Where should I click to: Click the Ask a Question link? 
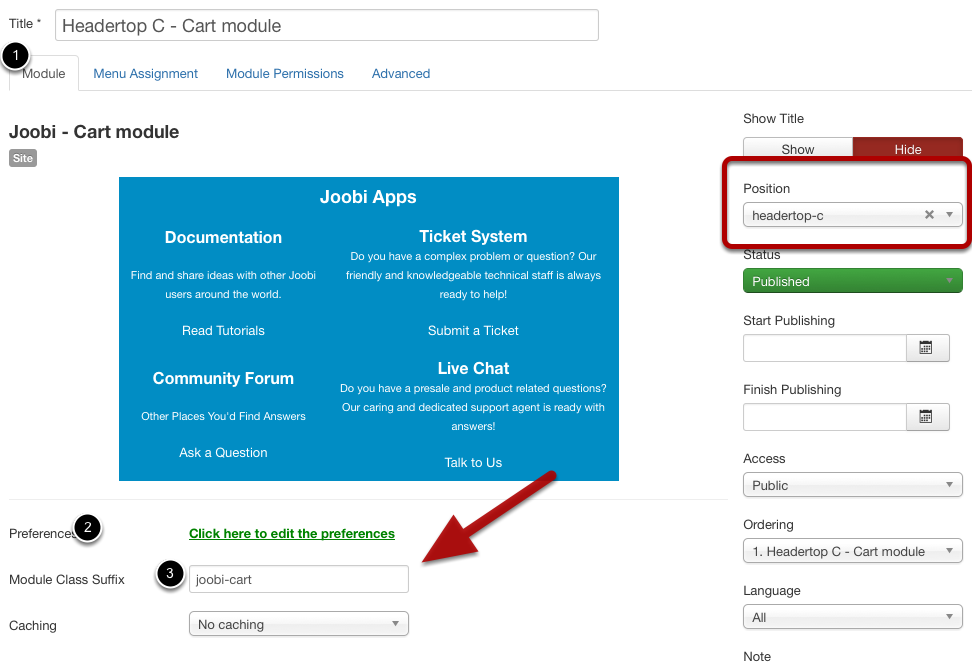pos(223,452)
